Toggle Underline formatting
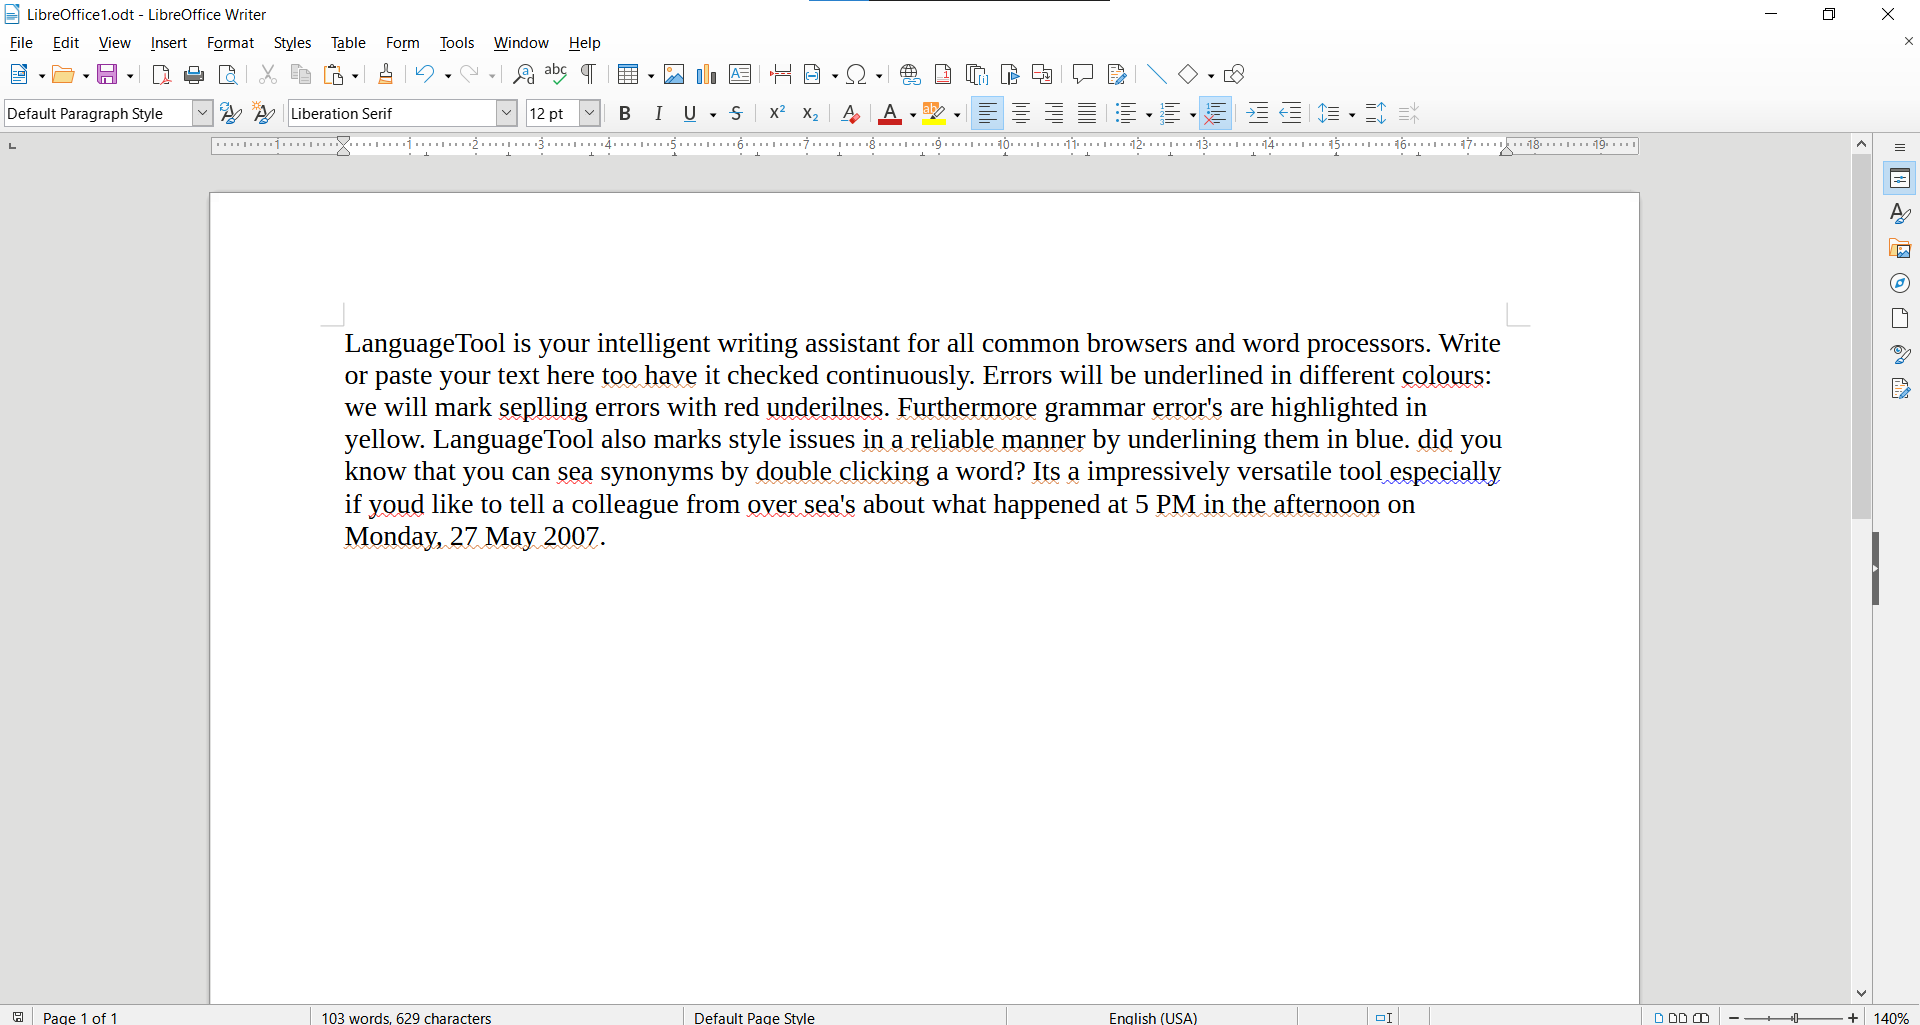Screen dimensions: 1920x1025 690,114
